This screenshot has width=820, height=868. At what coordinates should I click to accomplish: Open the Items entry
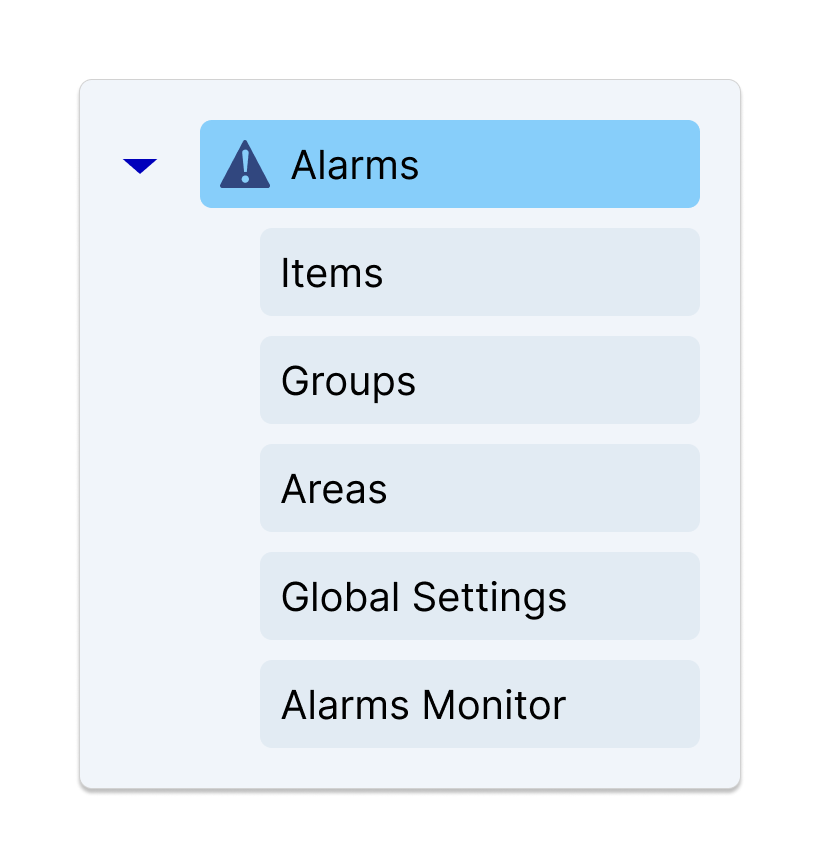[x=479, y=272]
